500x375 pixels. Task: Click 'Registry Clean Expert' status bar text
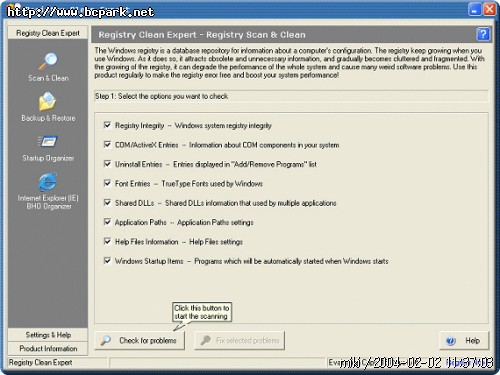(40, 362)
